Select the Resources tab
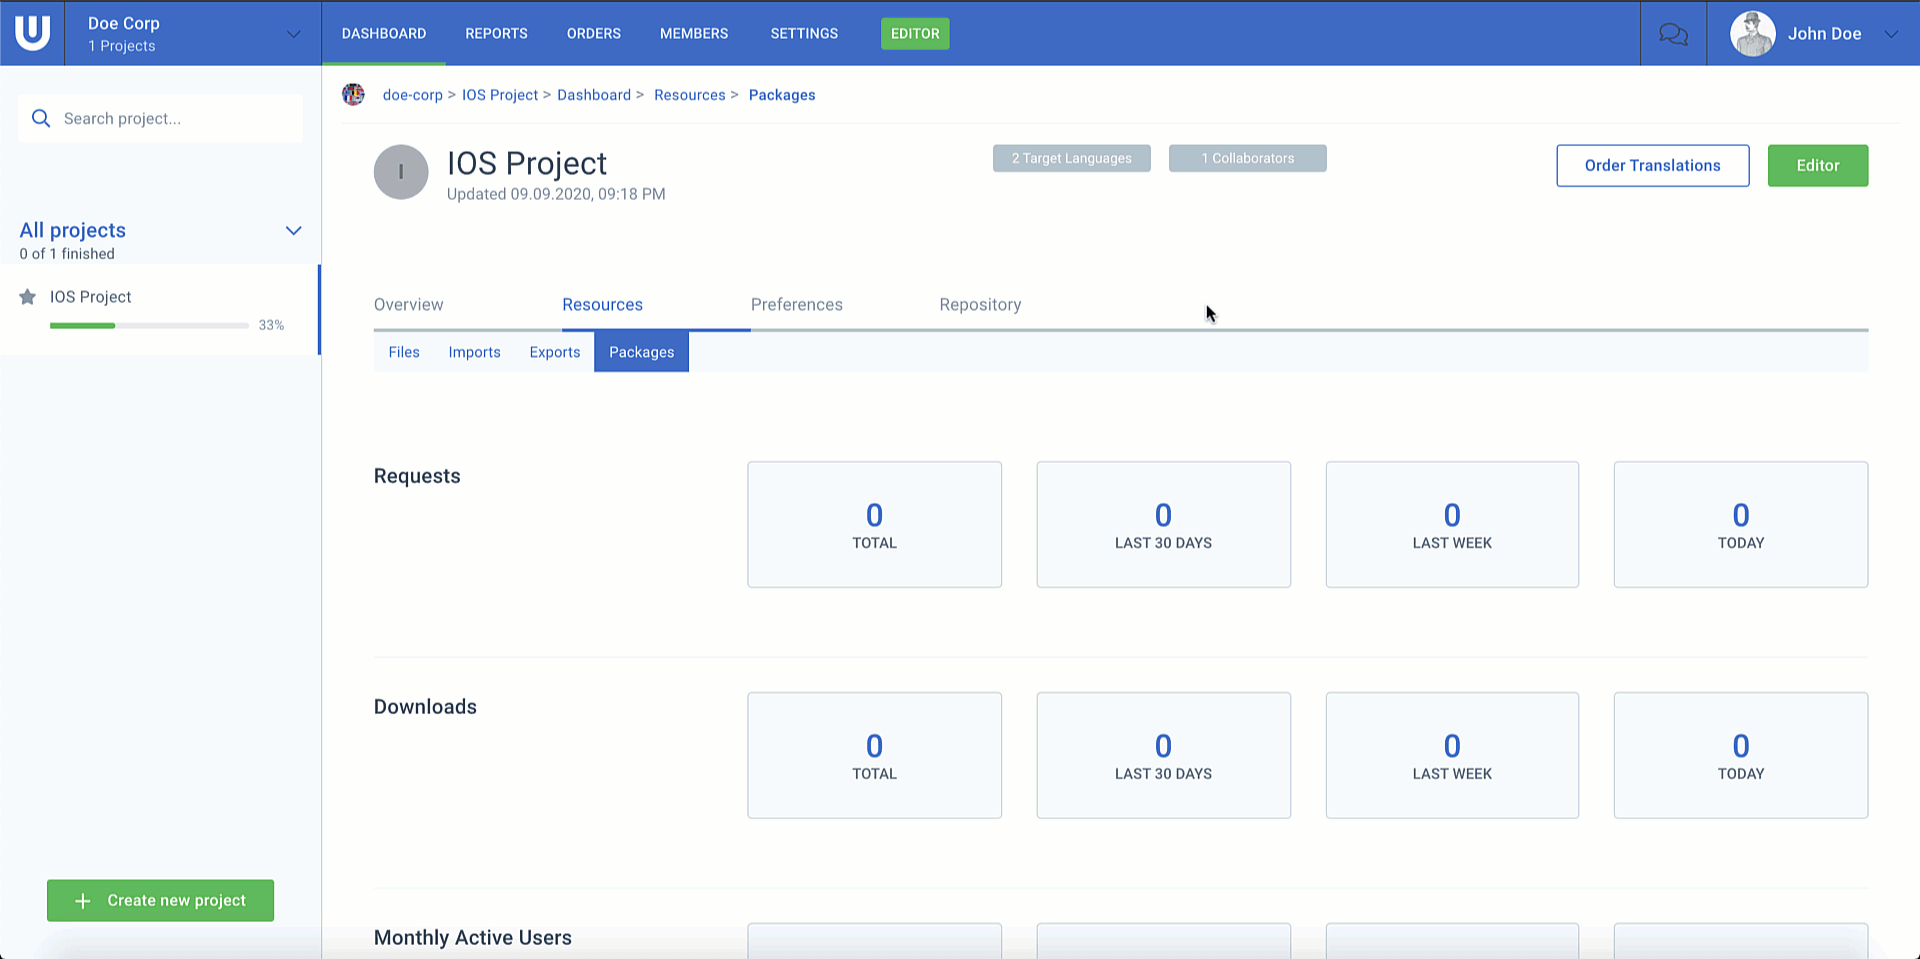 602,305
